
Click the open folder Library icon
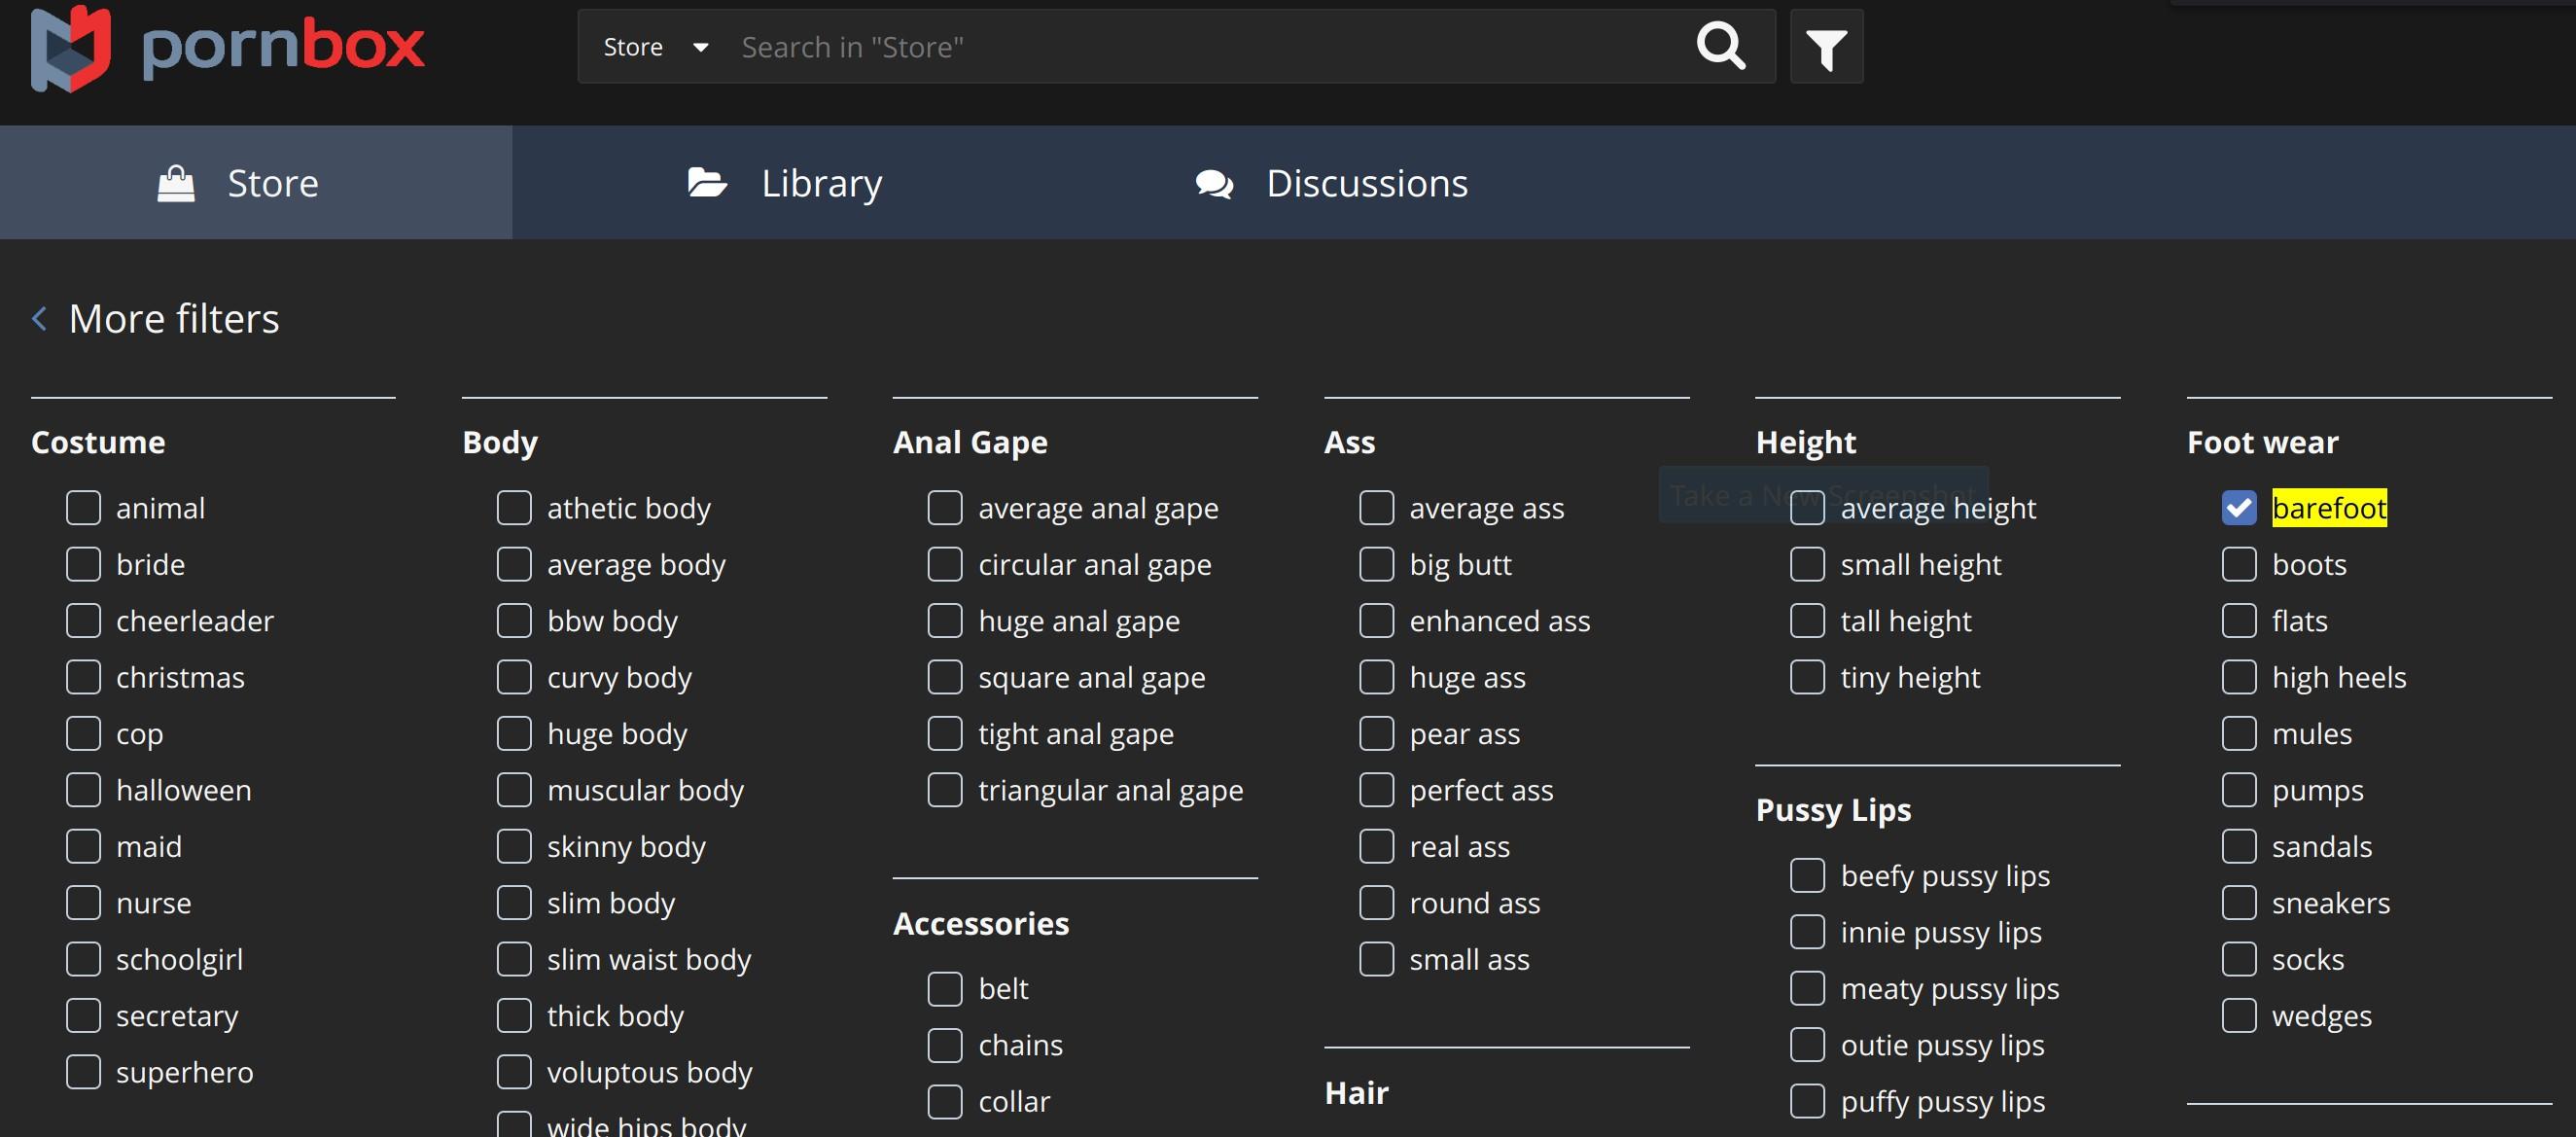click(x=707, y=183)
